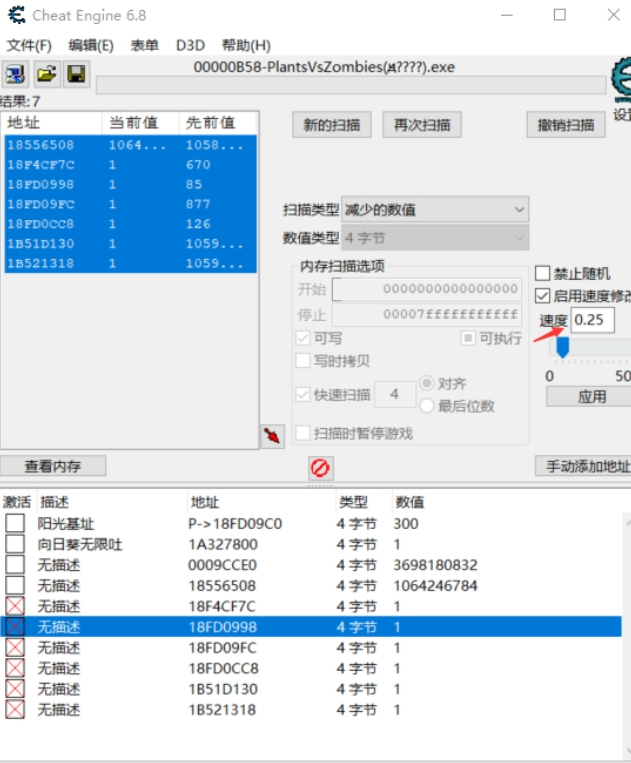Toggle the 快速扫描 checkbox
The image size is (631, 763).
pos(303,395)
